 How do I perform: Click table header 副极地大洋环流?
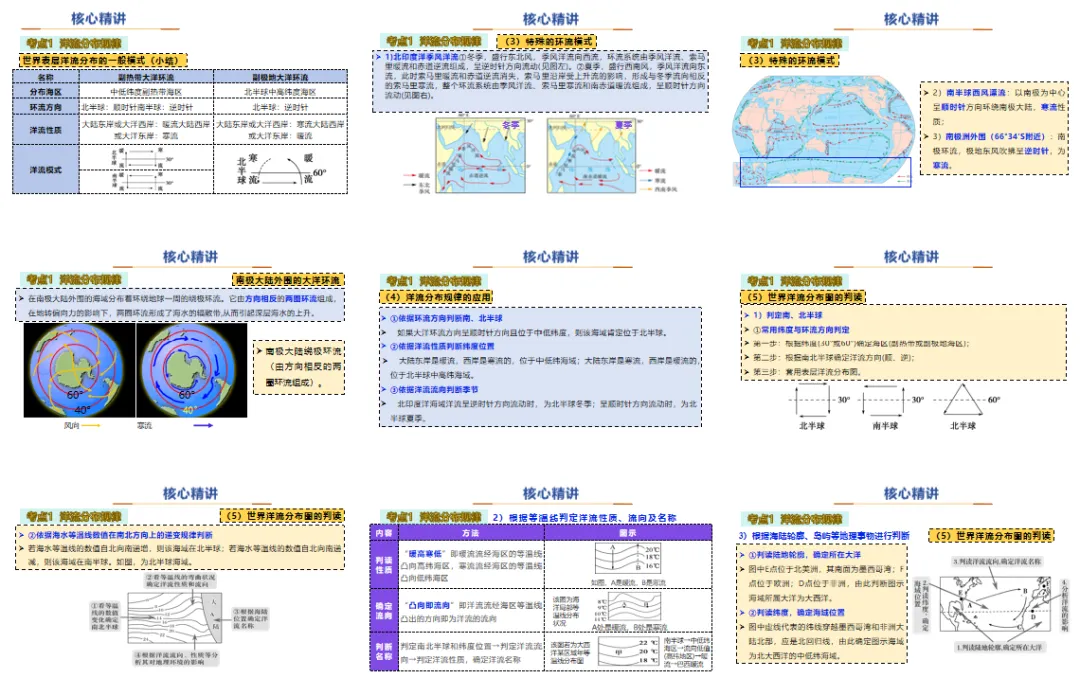click(280, 77)
